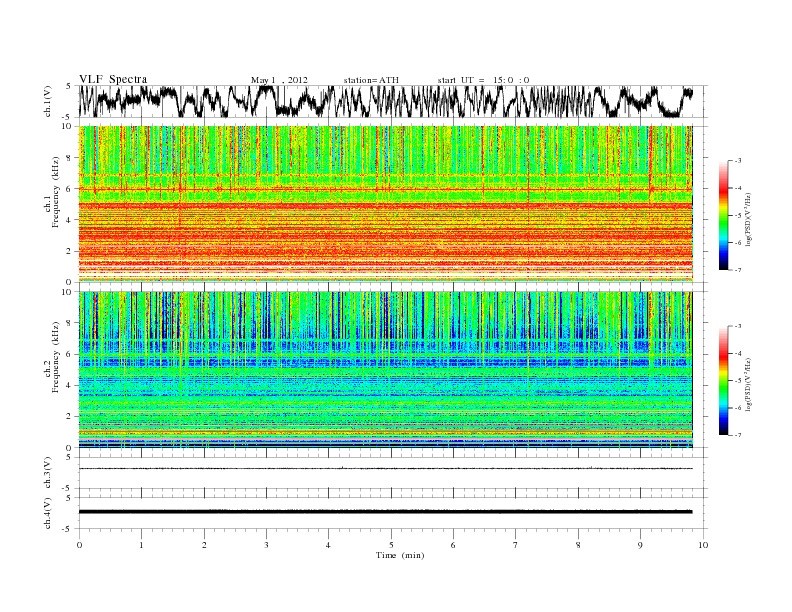
Task: Click the "6" kHz tick on ch.1 spectrogram
Action: [69, 189]
